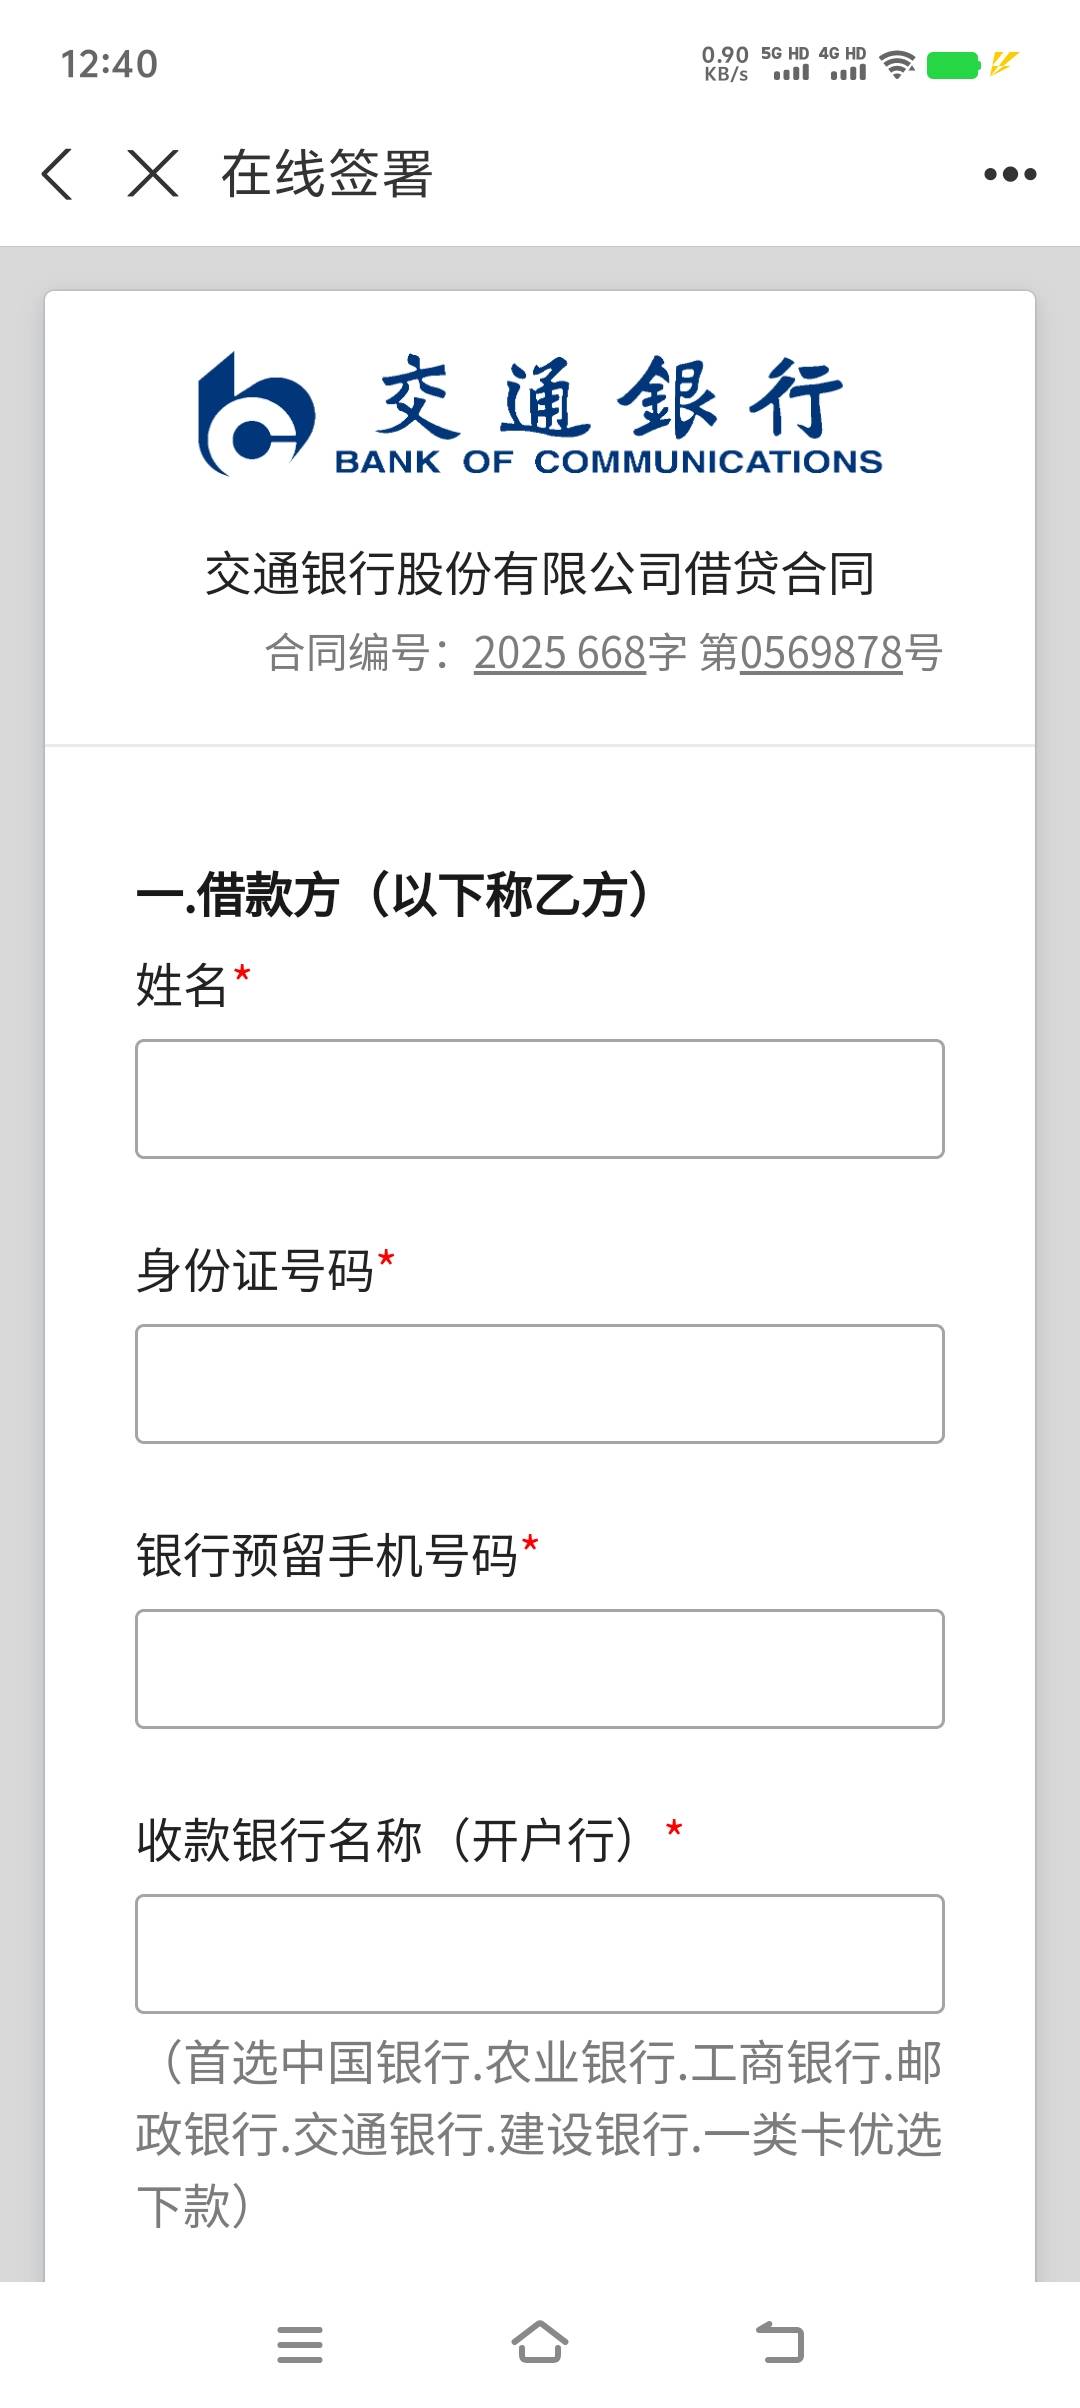
Task: Tap the Android back navigation icon
Action: pyautogui.click(x=780, y=2342)
